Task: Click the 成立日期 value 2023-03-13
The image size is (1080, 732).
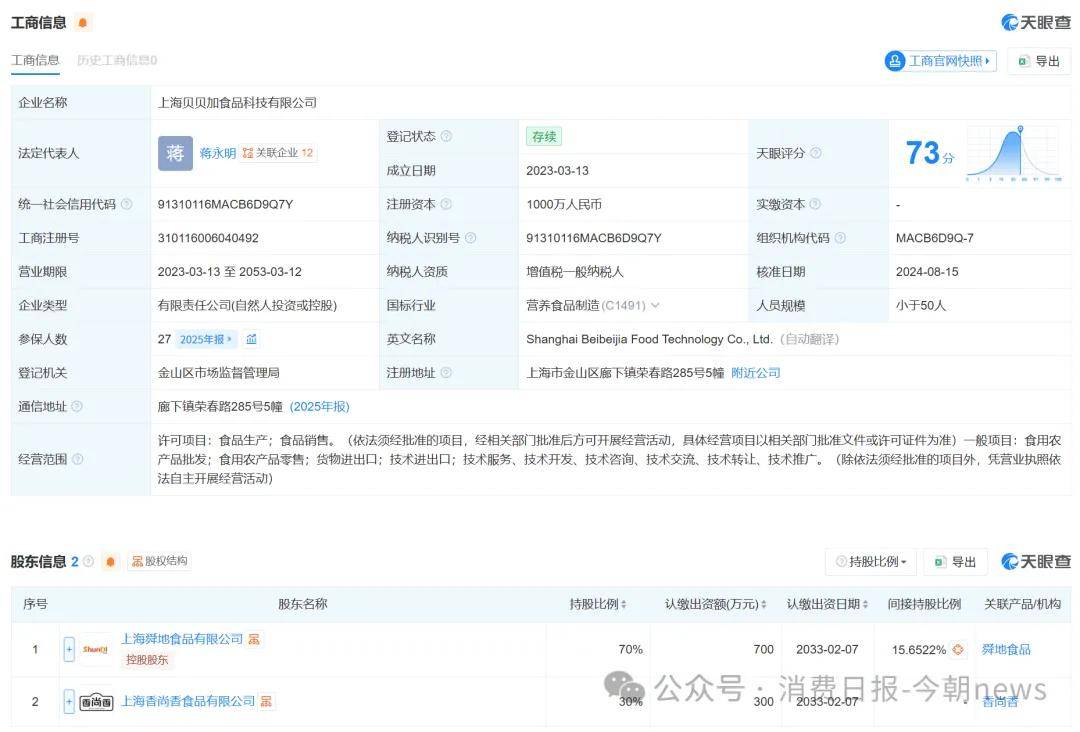Action: (557, 170)
